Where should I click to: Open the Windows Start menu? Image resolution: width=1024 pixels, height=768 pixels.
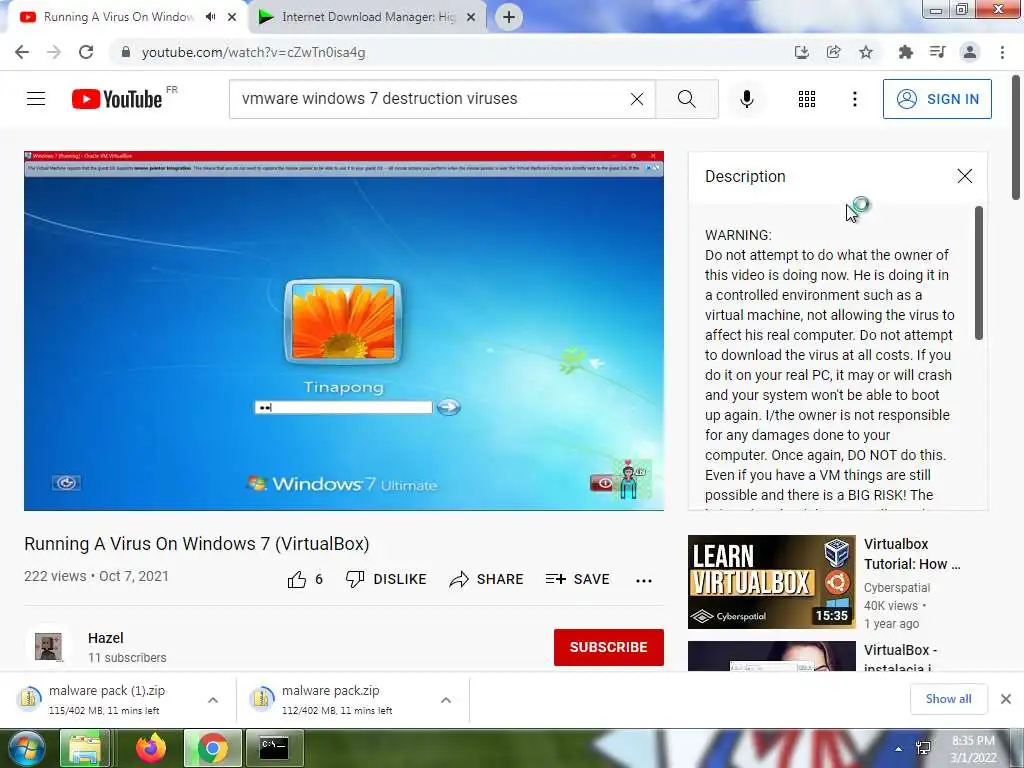25,748
